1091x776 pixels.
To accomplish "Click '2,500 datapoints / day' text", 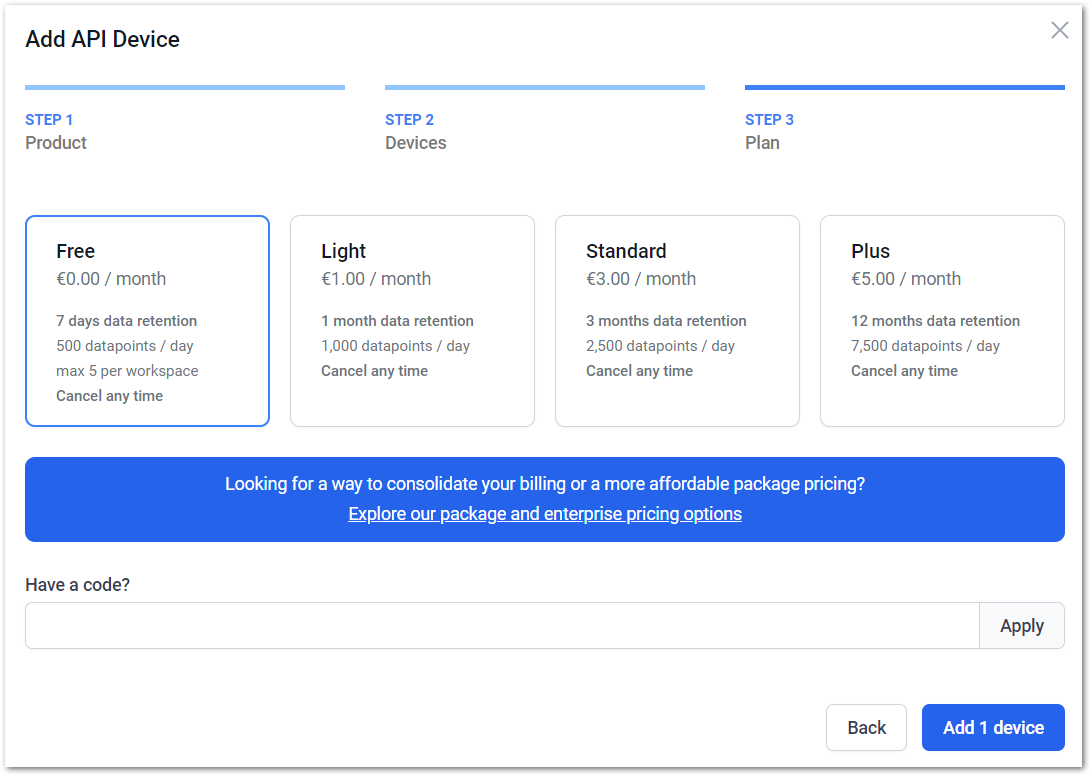I will [660, 346].
